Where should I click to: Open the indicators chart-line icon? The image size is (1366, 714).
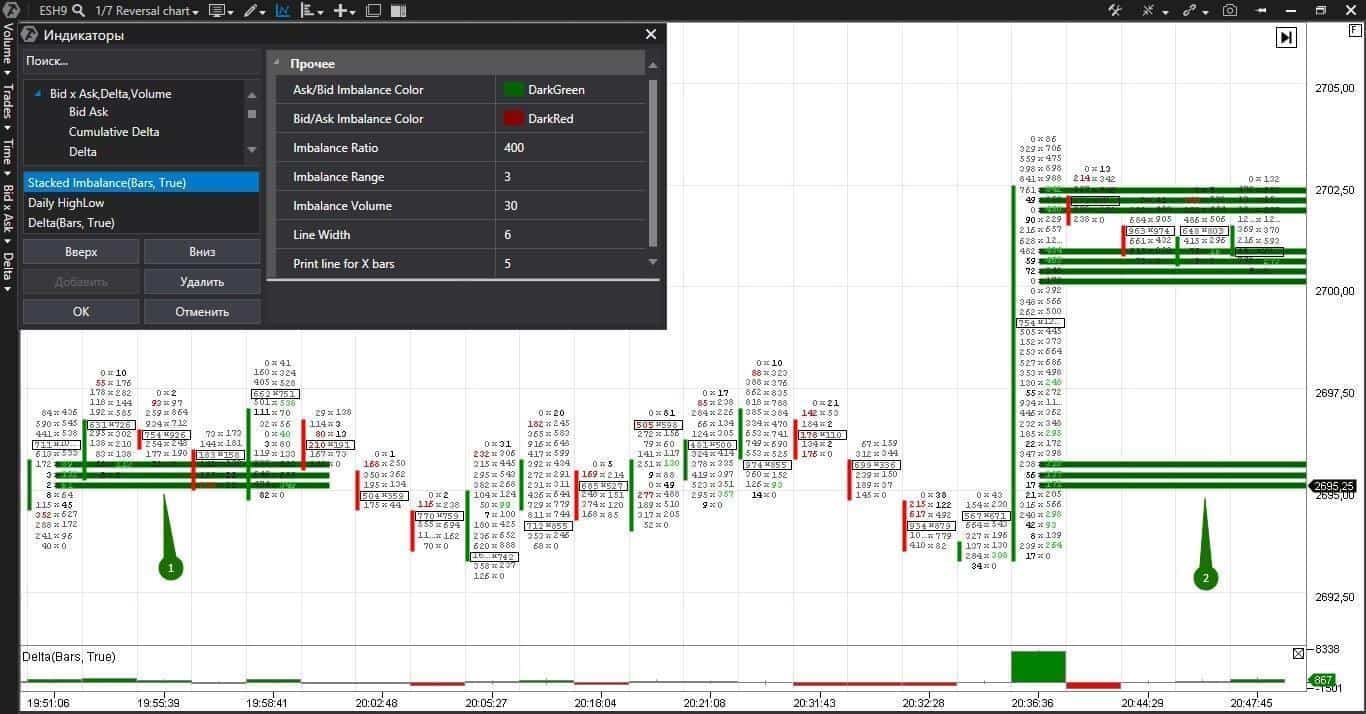point(283,10)
